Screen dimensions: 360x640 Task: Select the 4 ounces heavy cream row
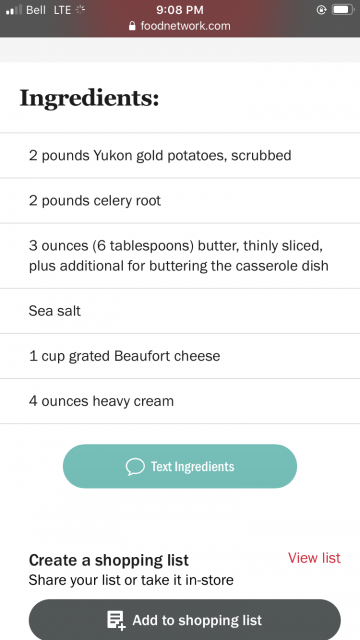pos(180,401)
